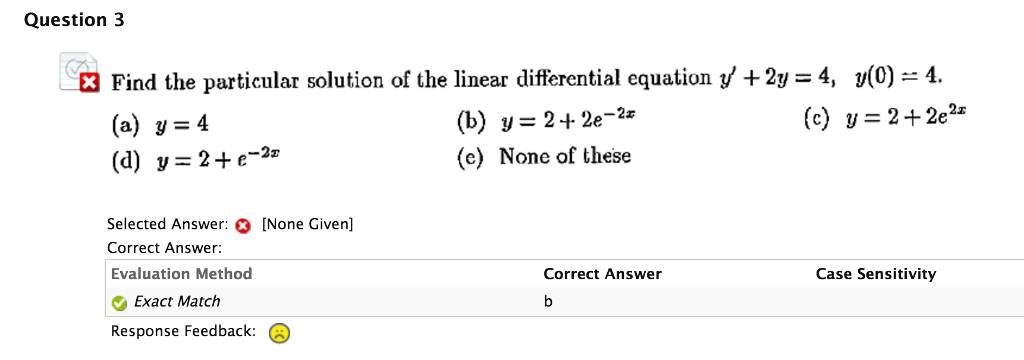Click the yellow sad face feedback icon
This screenshot has height=360, width=1024.
point(279,333)
